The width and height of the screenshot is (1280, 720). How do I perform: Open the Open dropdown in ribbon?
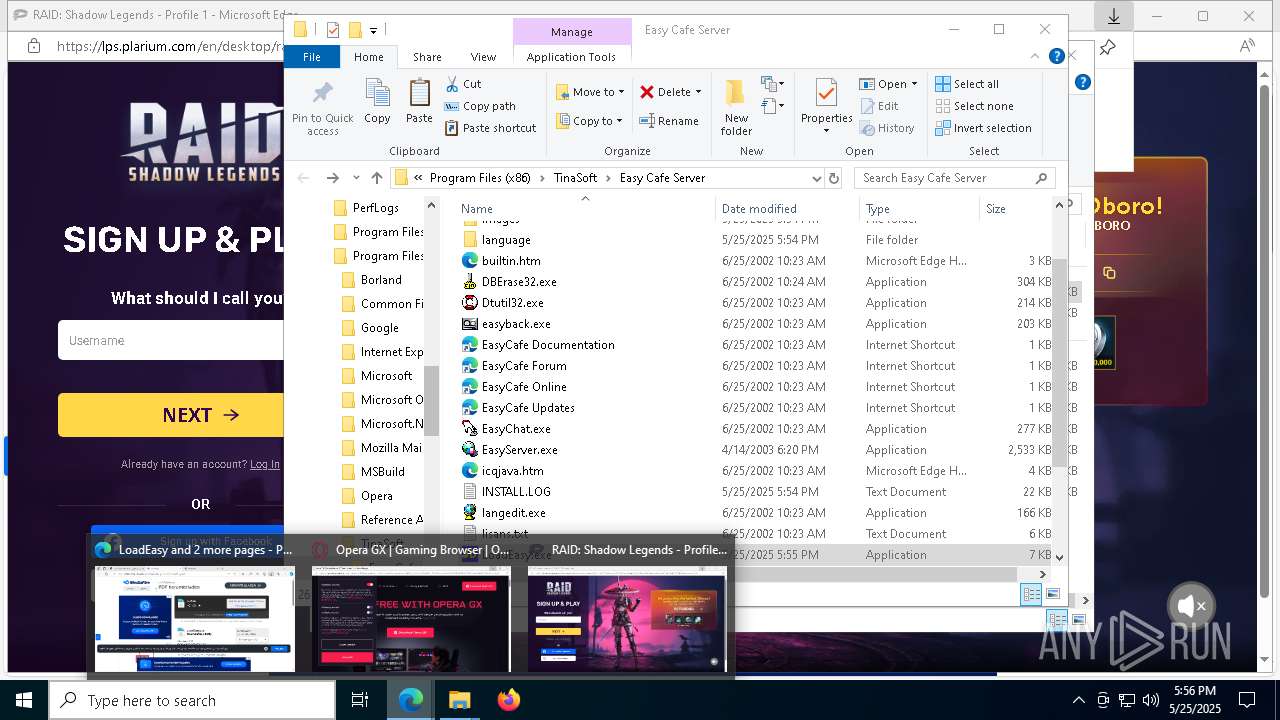click(x=889, y=84)
